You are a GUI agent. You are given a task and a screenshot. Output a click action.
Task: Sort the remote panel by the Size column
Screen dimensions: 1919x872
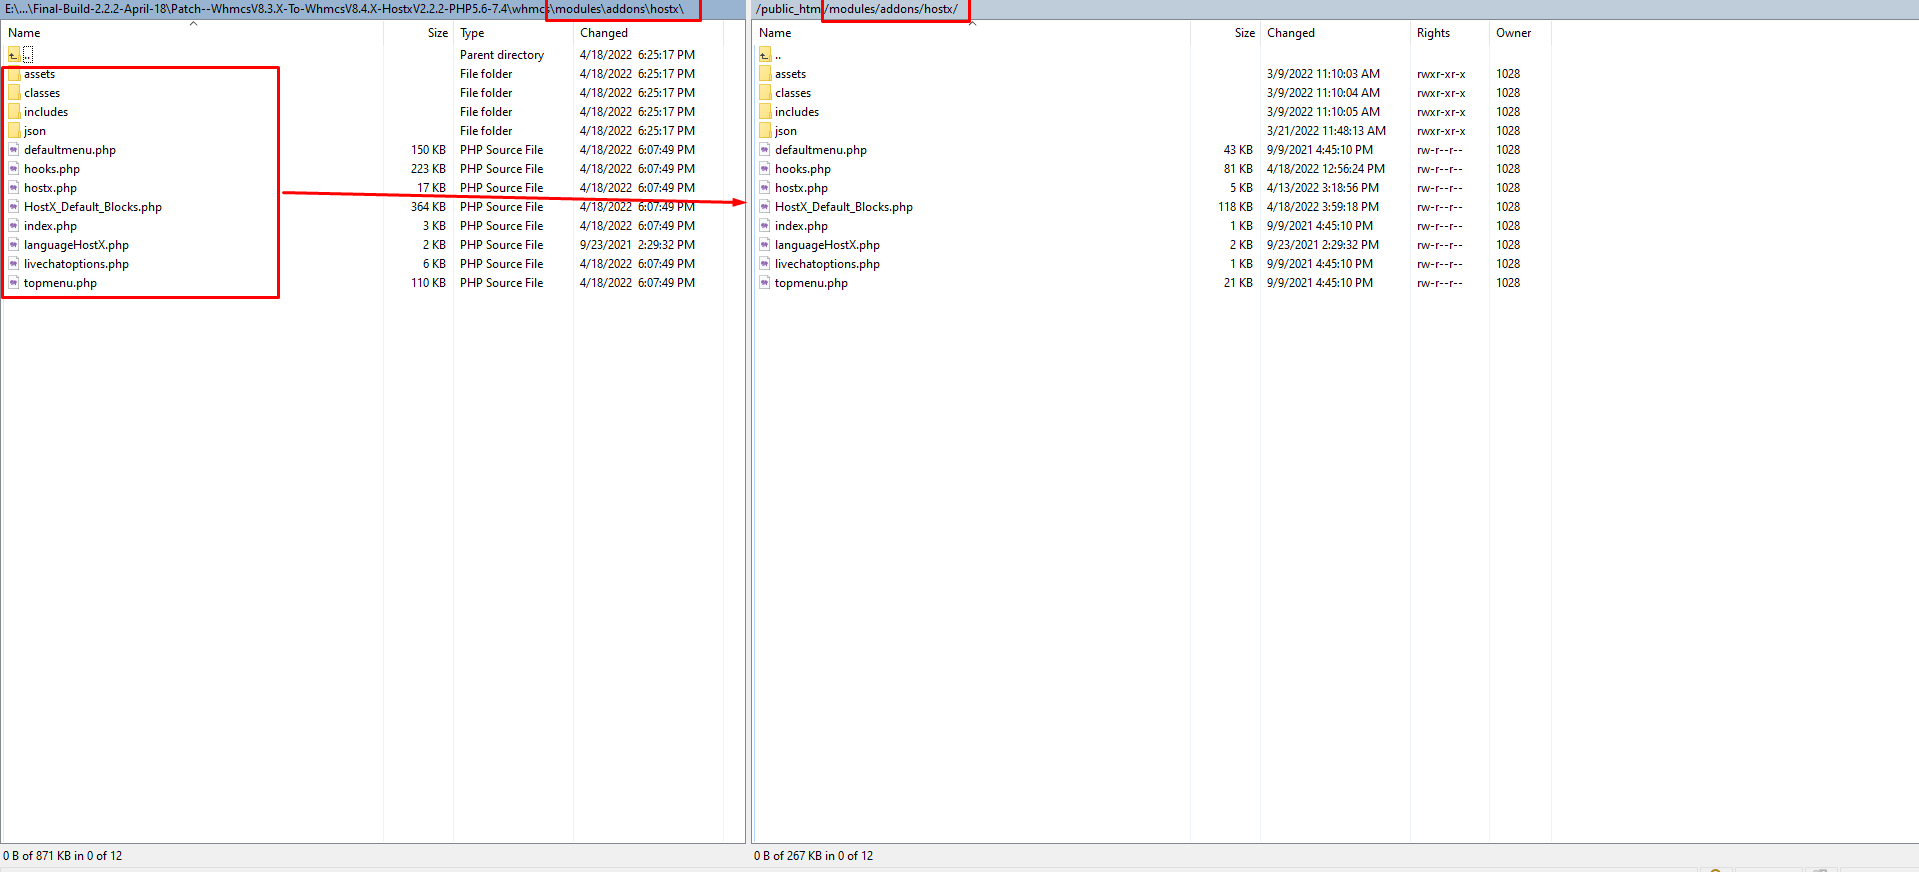coord(1244,33)
